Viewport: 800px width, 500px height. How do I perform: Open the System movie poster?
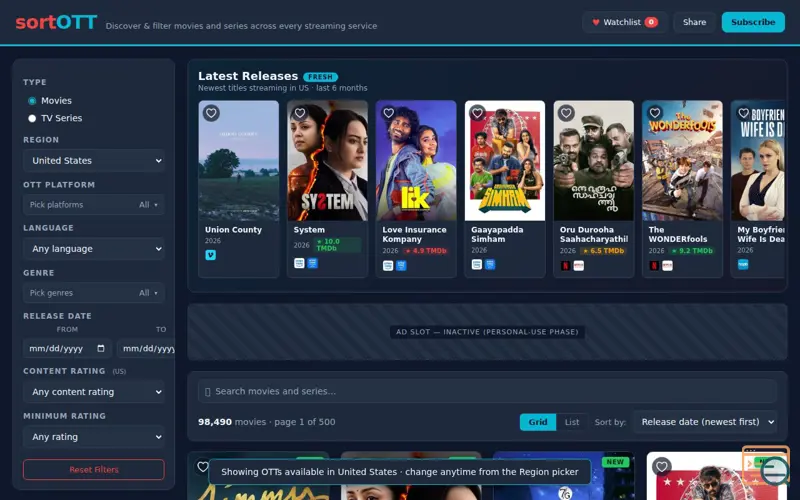(328, 161)
